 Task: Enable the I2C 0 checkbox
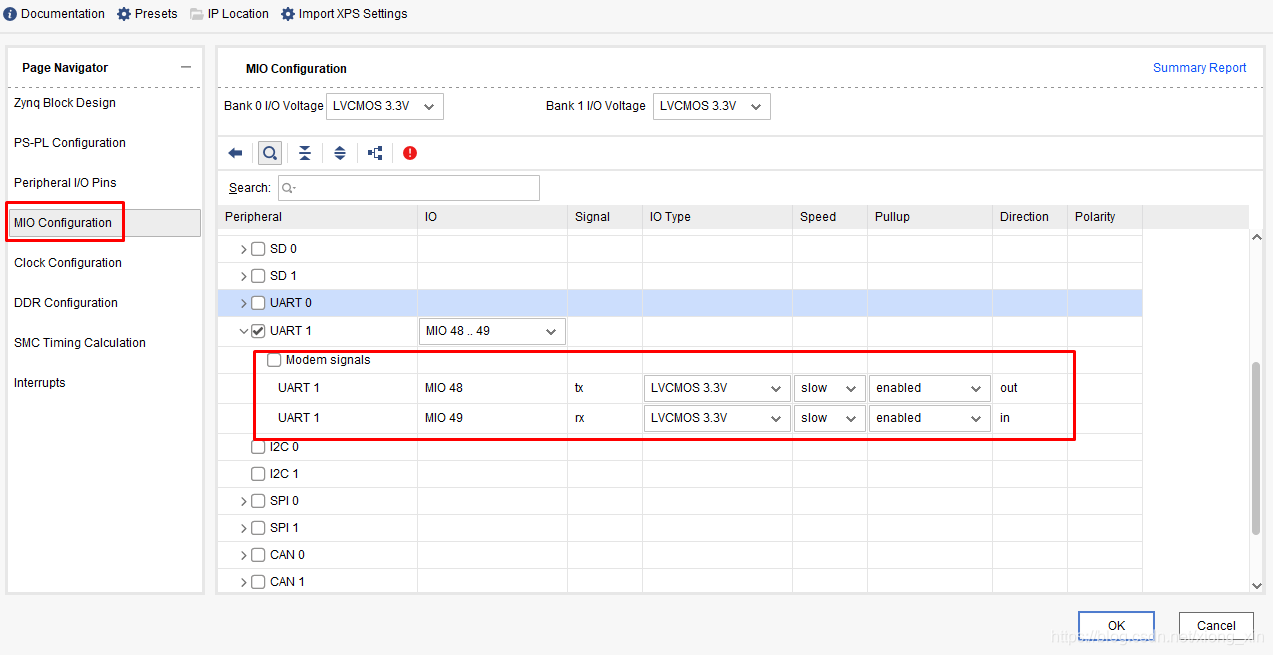258,447
